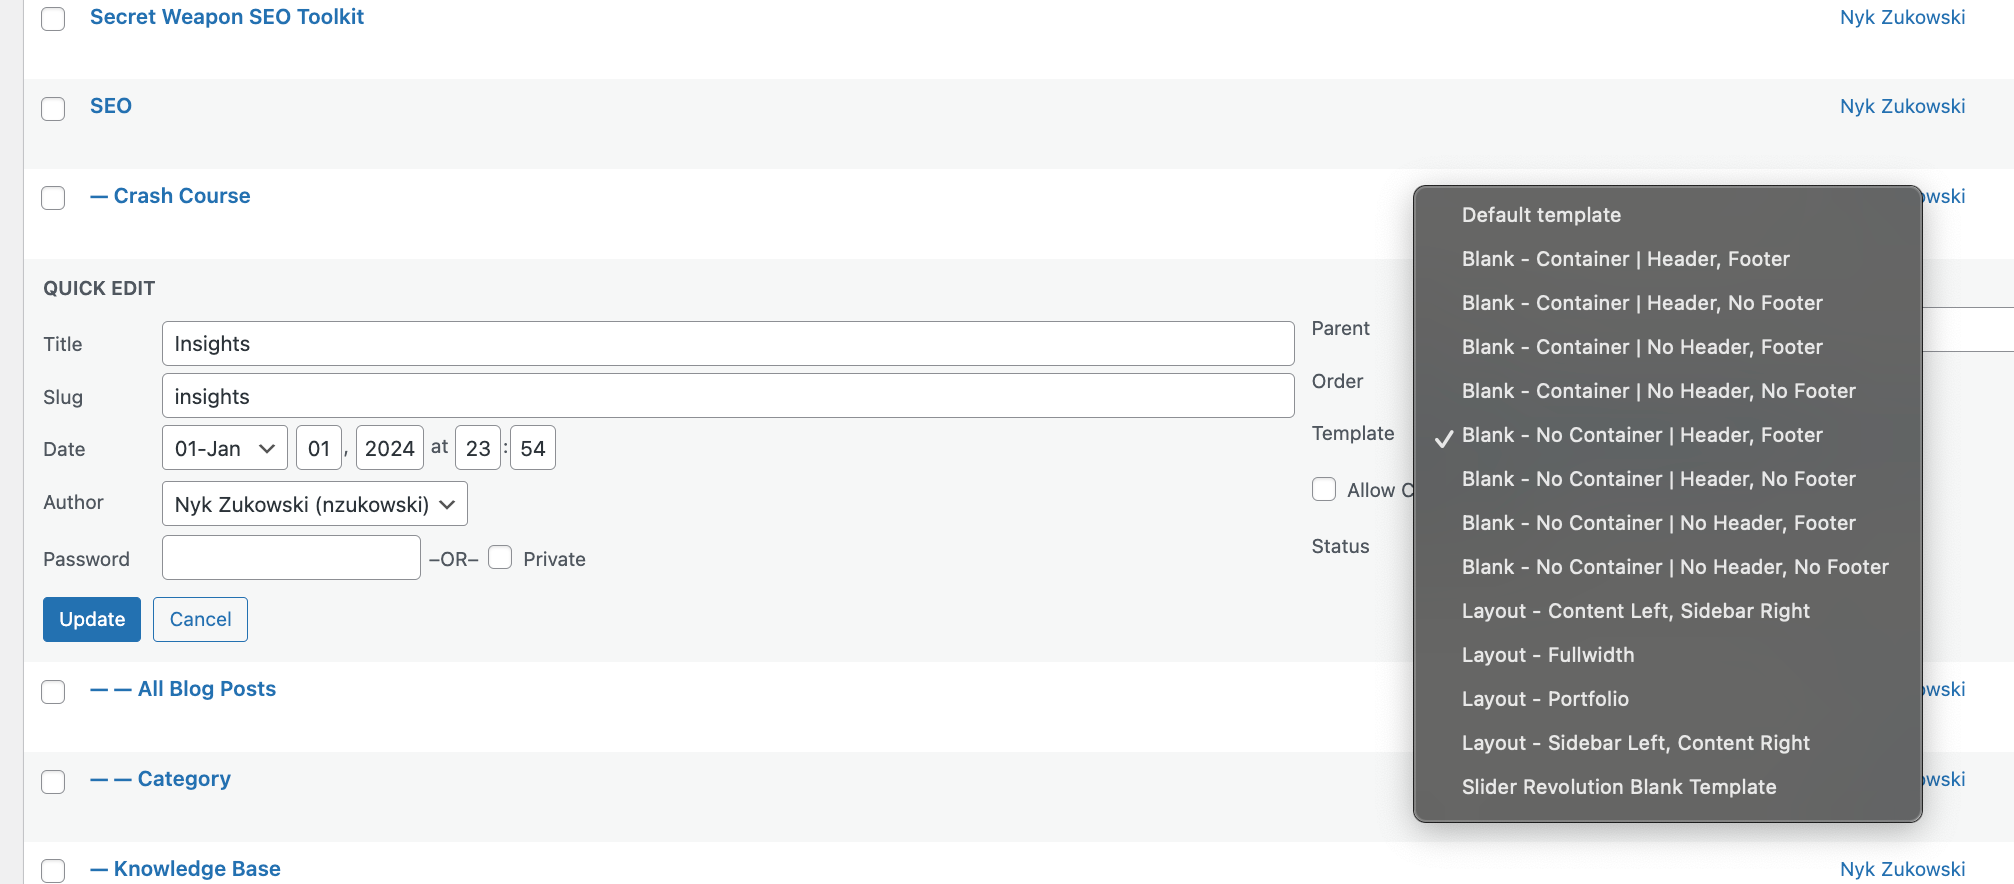Select the SEO page row checkbox
The width and height of the screenshot is (2014, 884).
tap(53, 108)
